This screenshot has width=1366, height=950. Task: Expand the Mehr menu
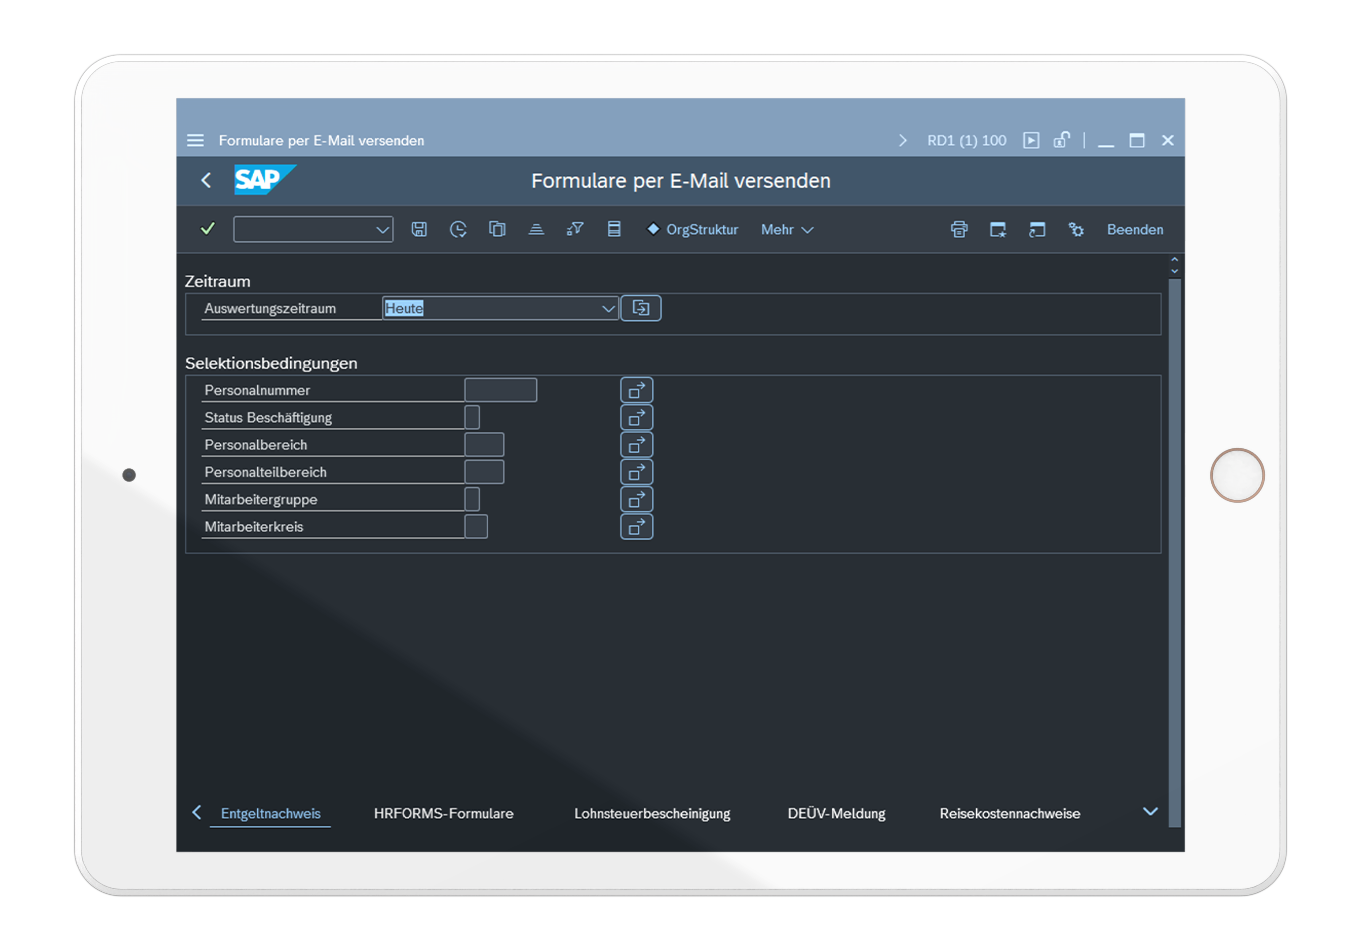tap(787, 229)
